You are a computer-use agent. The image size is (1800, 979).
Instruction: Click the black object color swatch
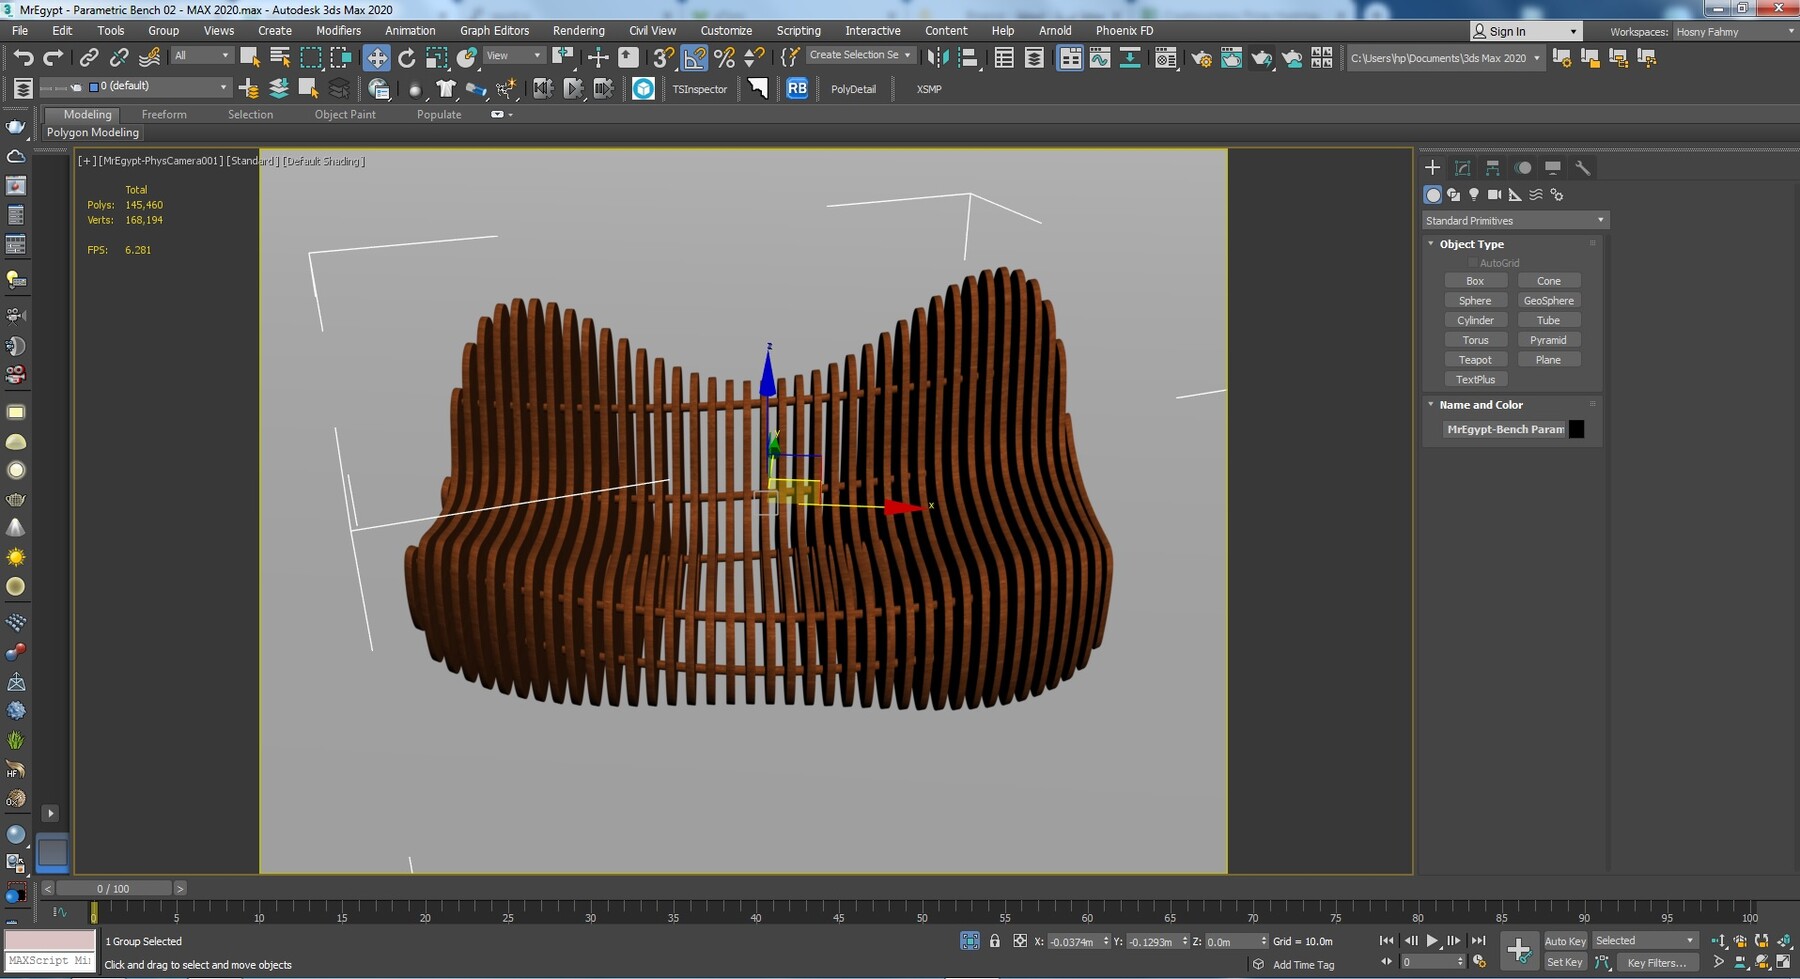pos(1576,429)
